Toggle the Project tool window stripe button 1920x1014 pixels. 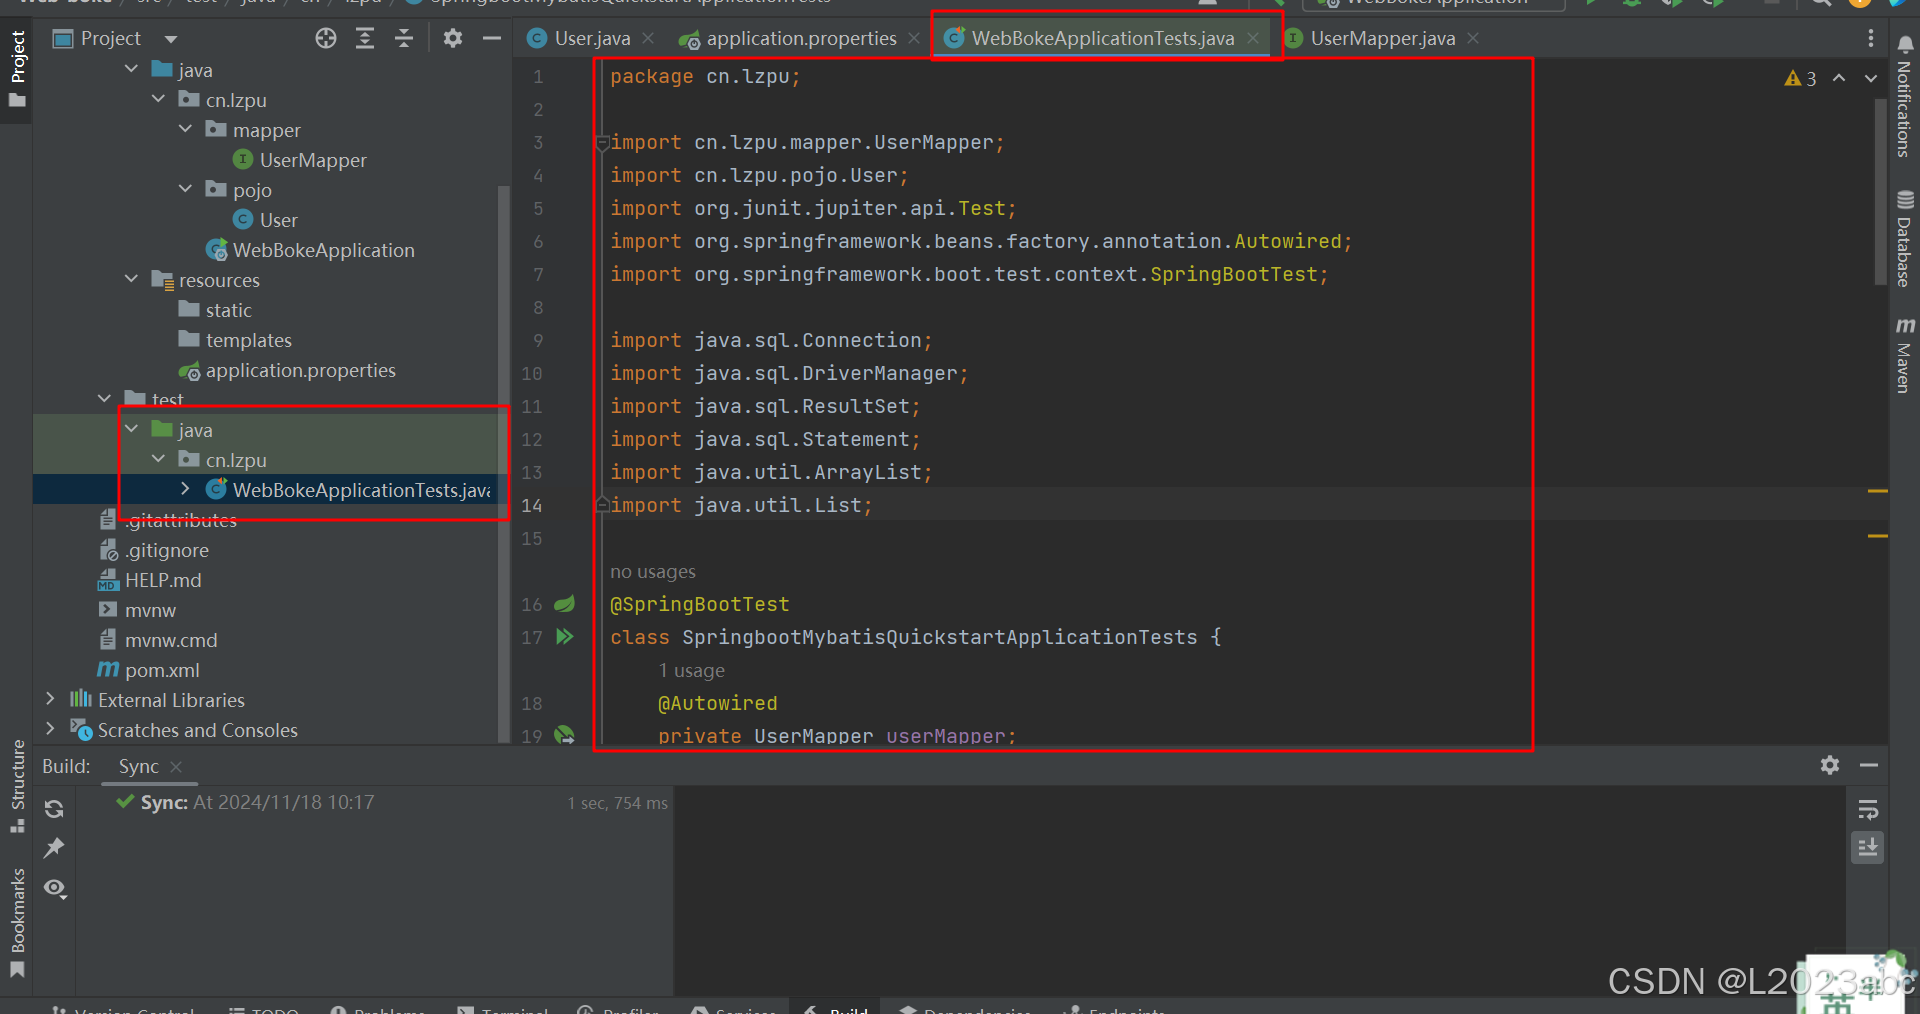[17, 69]
